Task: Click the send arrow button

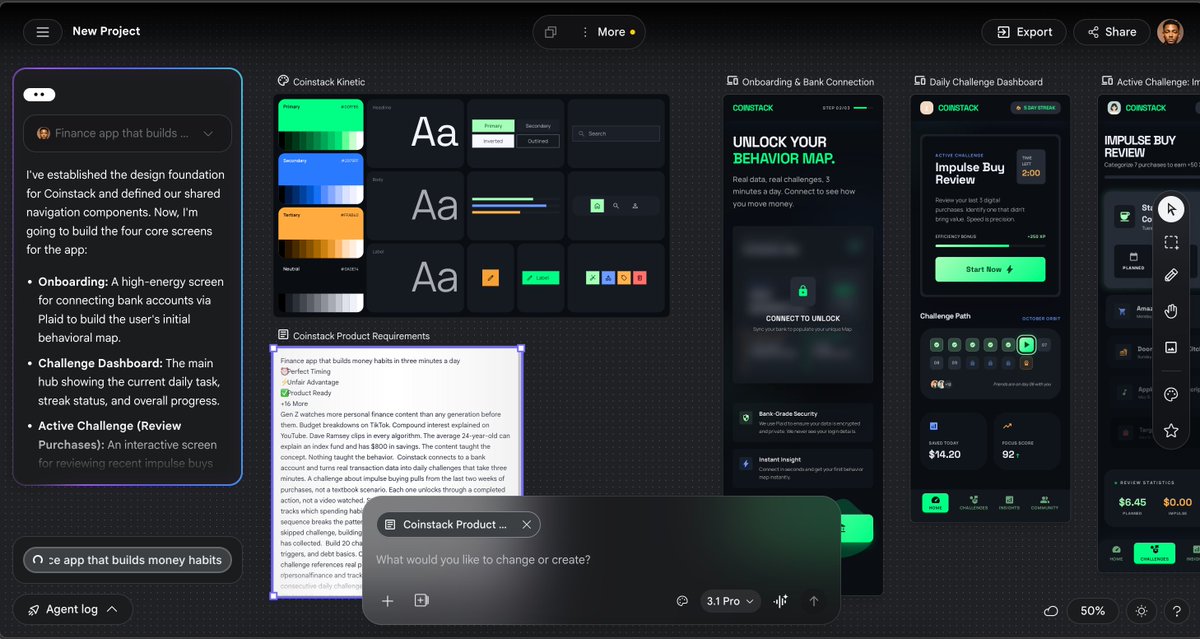Action: [814, 601]
